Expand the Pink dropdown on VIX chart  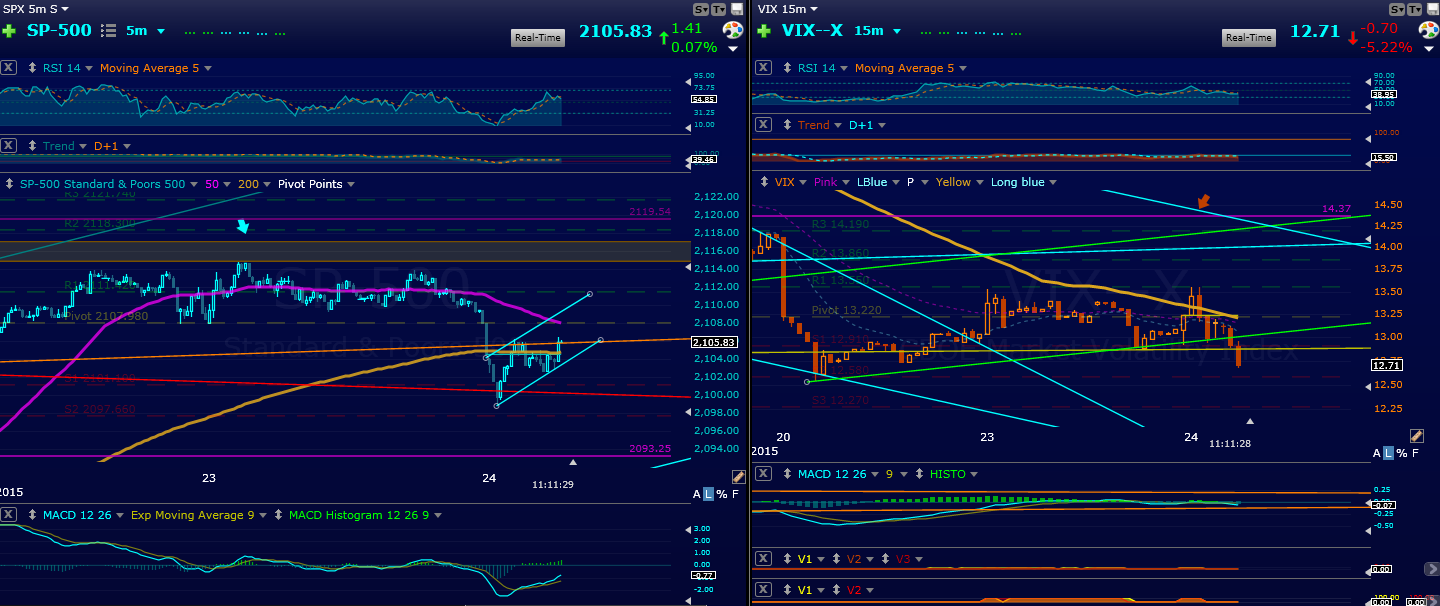[x=846, y=182]
